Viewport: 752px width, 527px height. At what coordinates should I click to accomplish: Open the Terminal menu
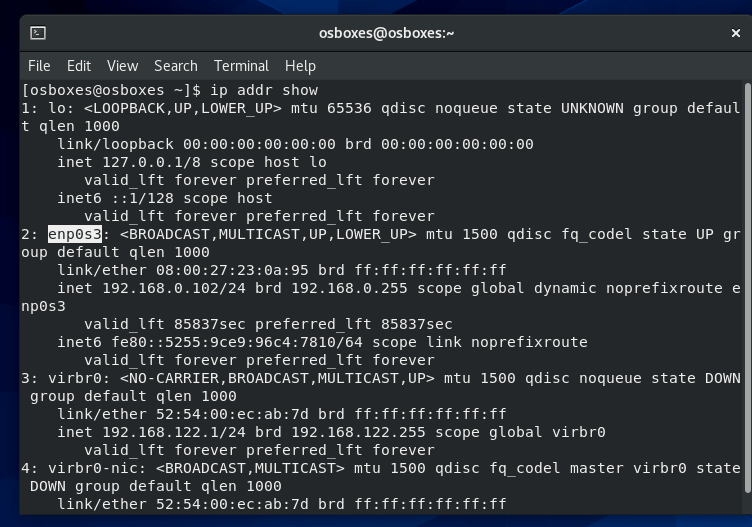[x=241, y=66]
